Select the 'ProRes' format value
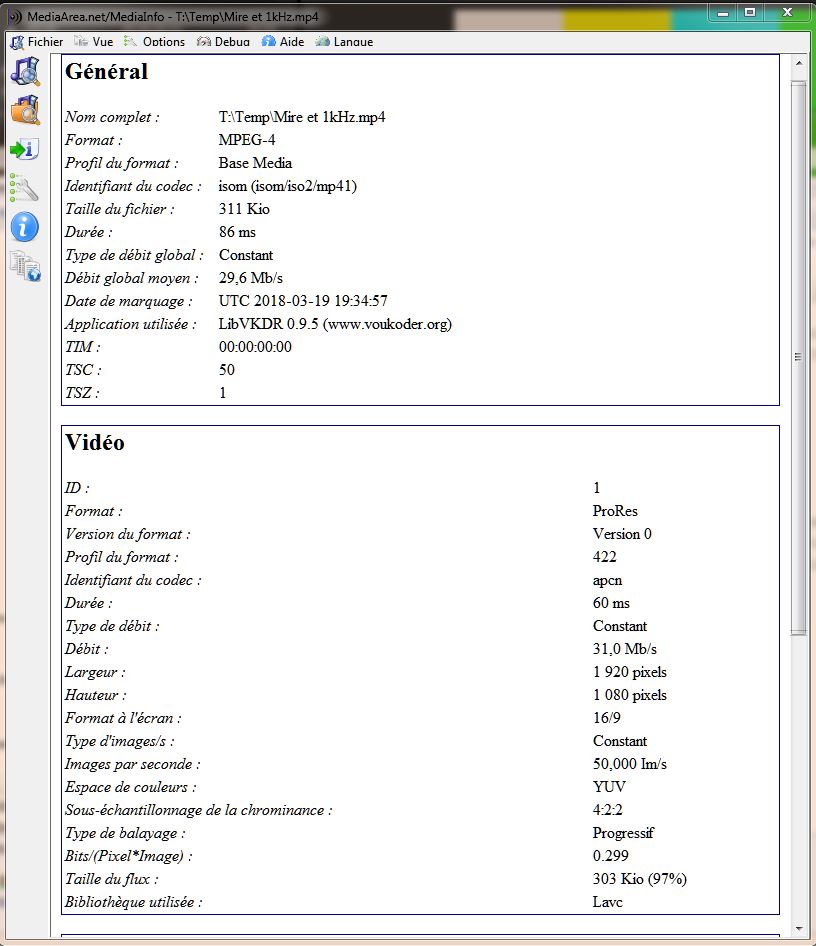 click(615, 511)
